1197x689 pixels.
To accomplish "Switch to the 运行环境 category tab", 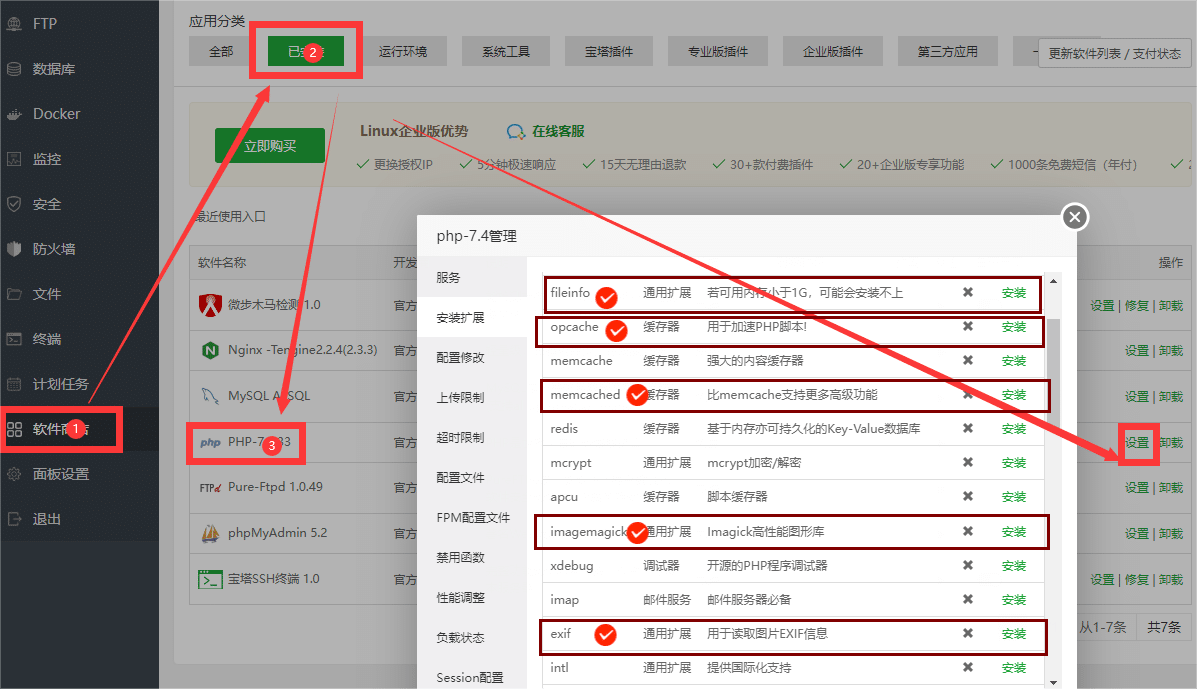I will pos(403,52).
